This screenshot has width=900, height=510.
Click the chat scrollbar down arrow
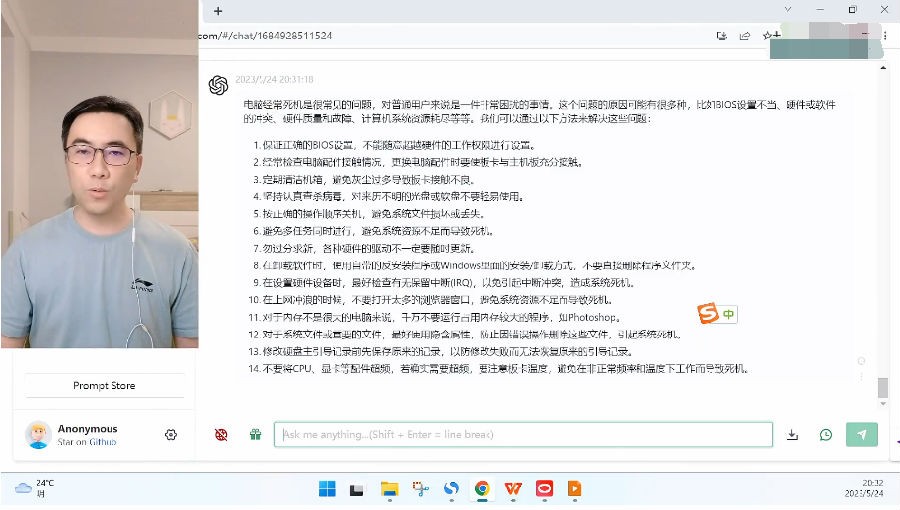883,404
